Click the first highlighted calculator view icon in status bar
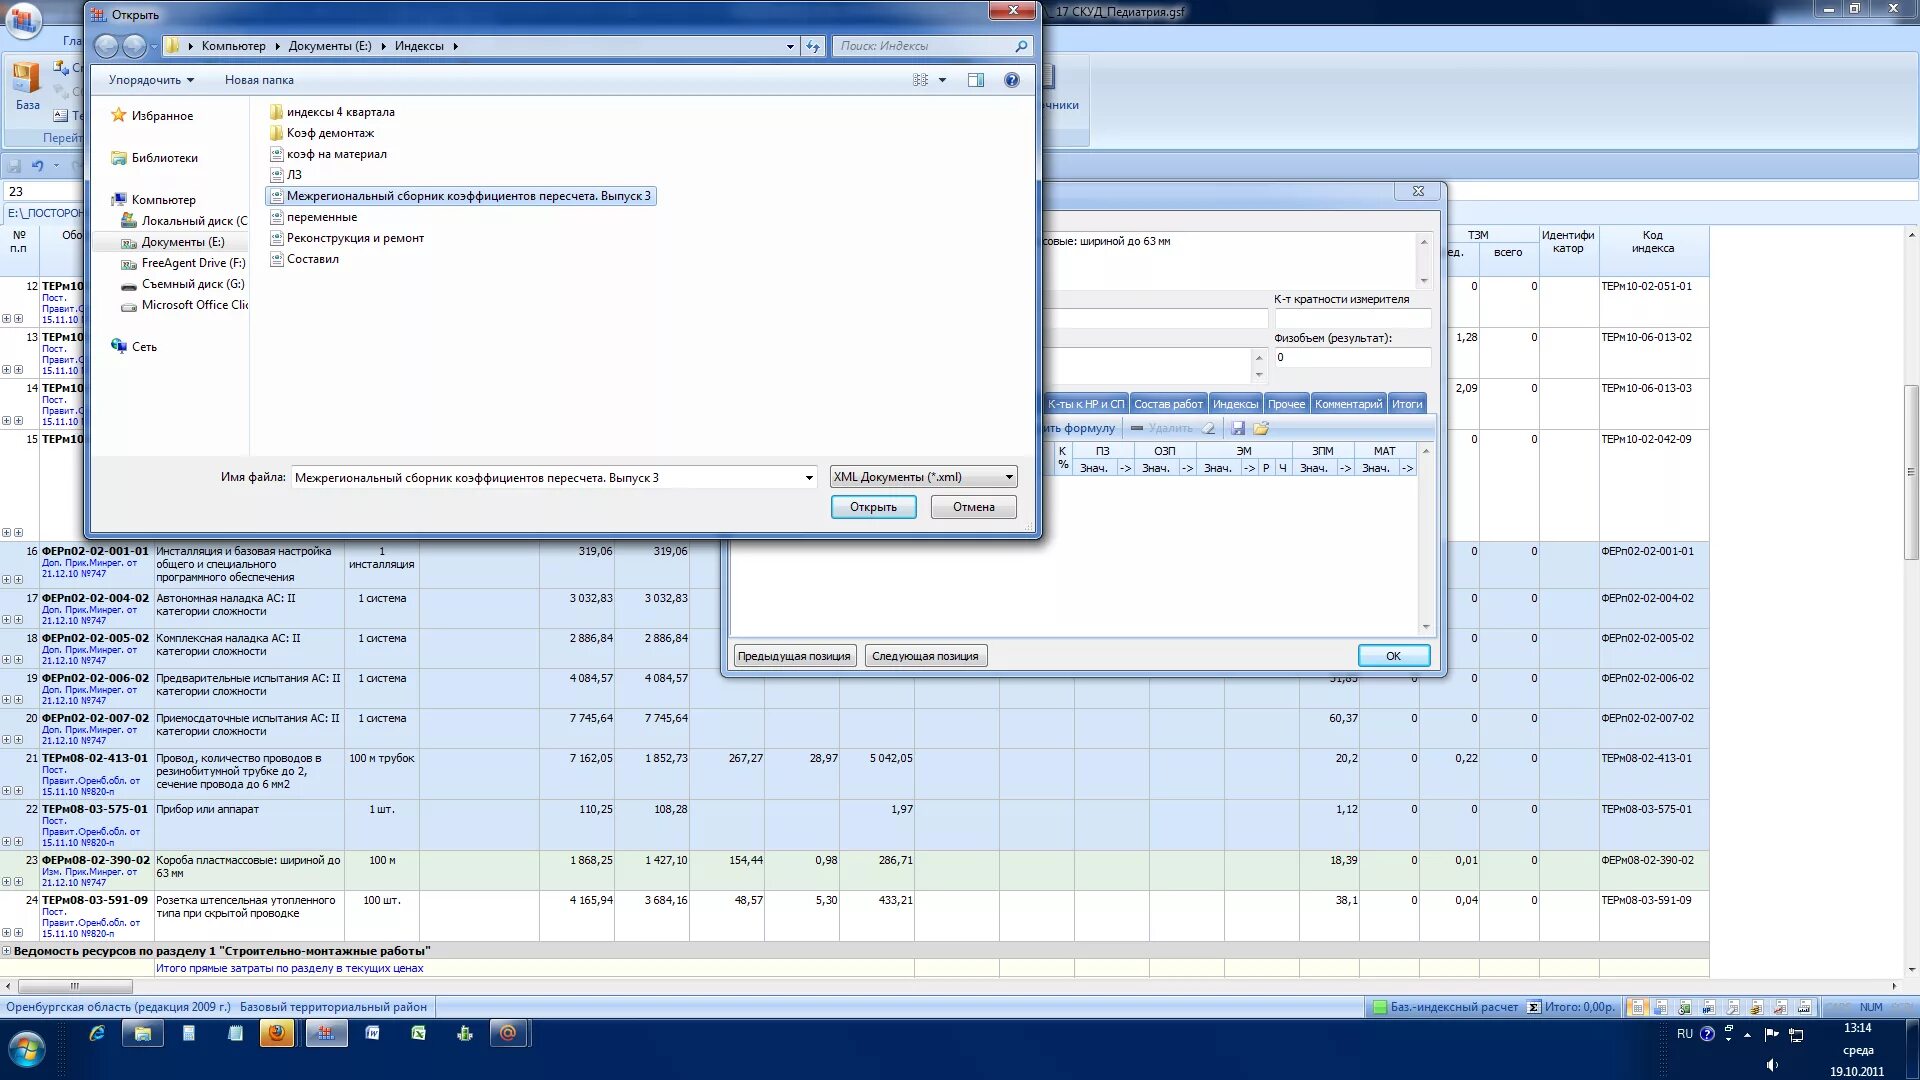The width and height of the screenshot is (1920, 1080). pyautogui.click(x=1638, y=1007)
